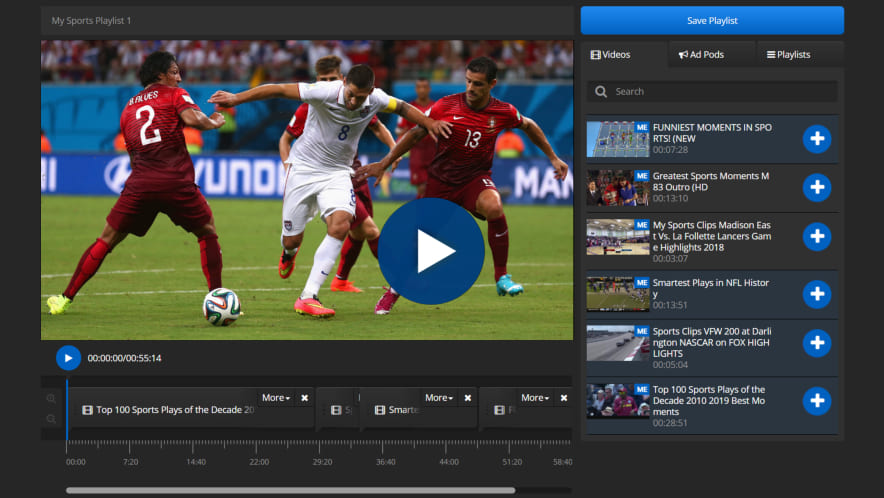Expand More menu on the Smartest Plays timeline clip
The image size is (884, 498).
440,398
